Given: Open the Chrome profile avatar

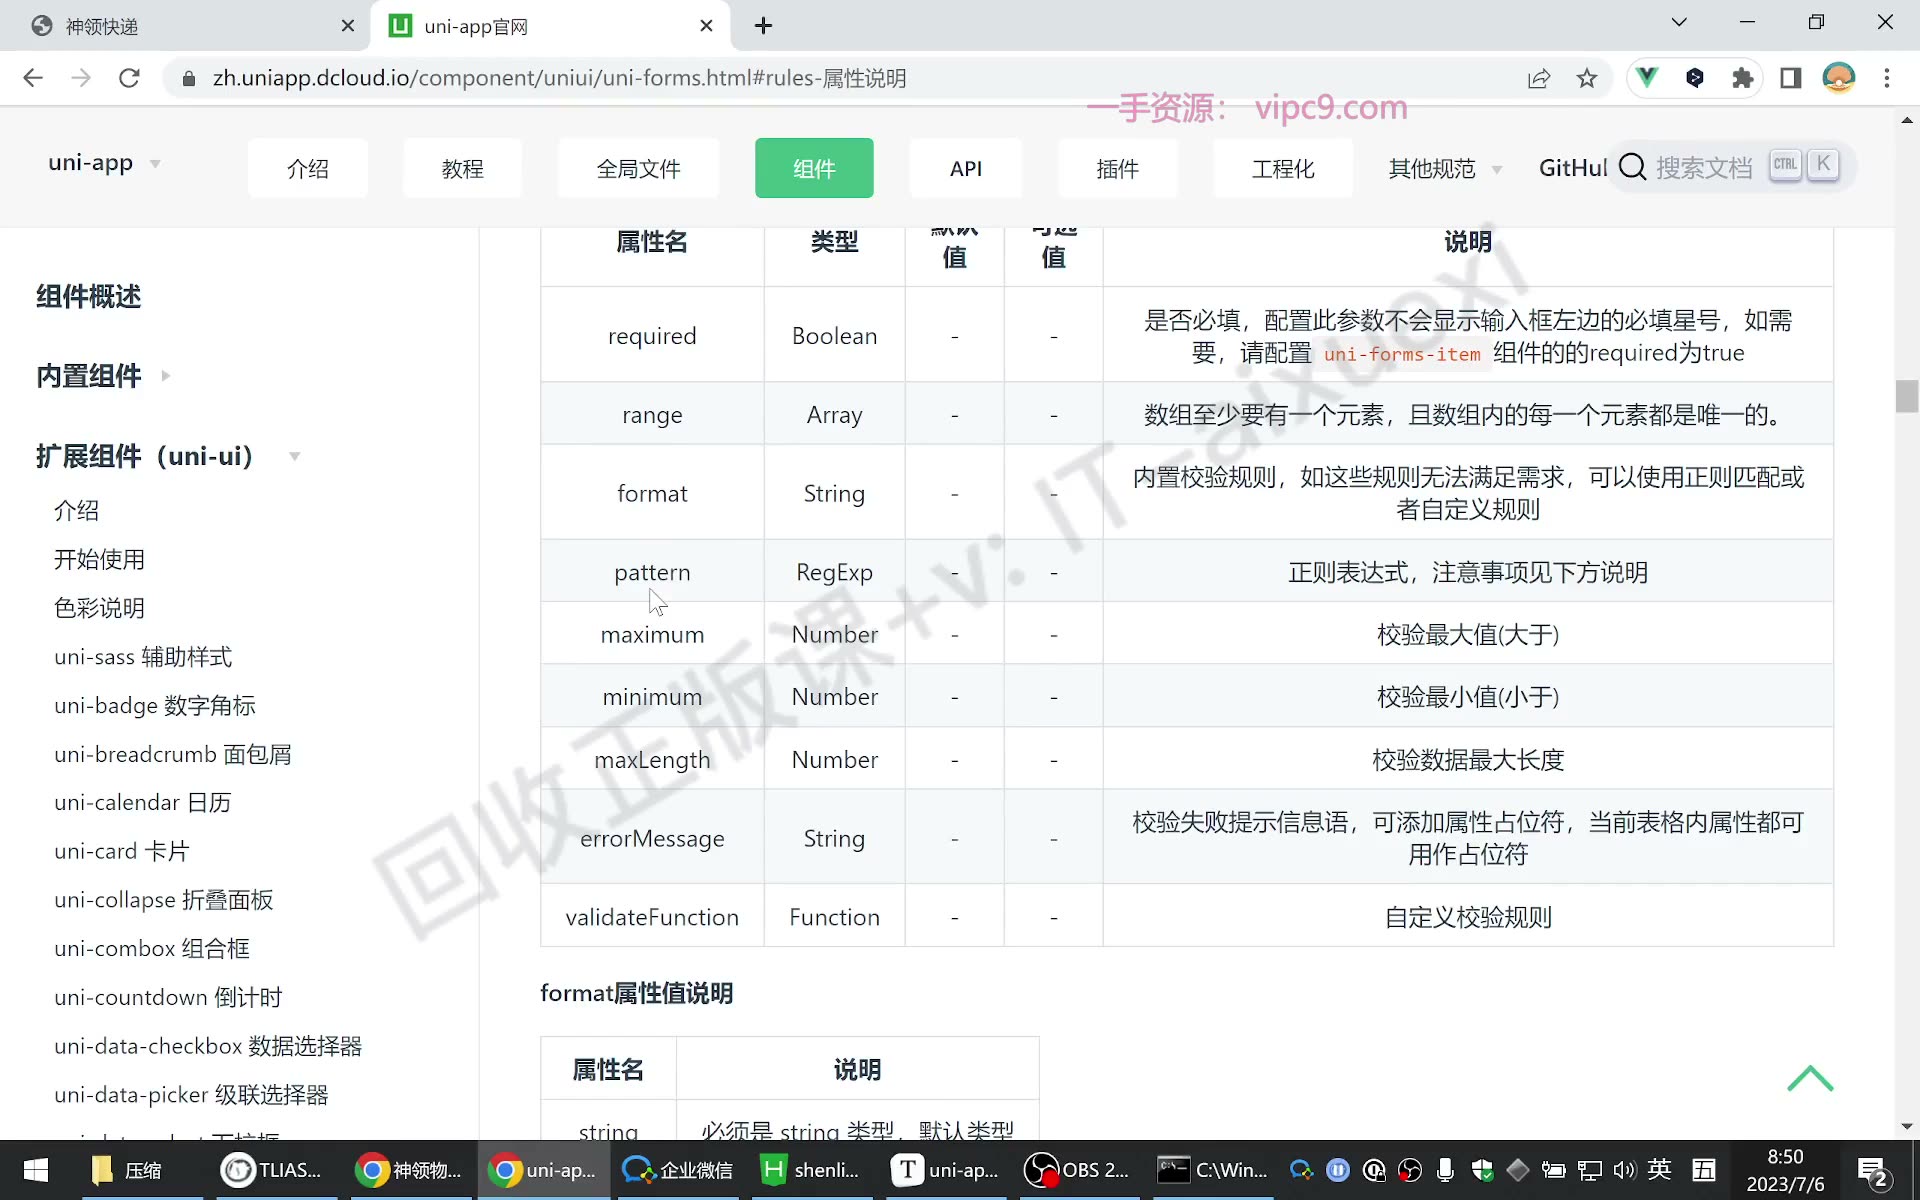Looking at the screenshot, I should (1839, 77).
